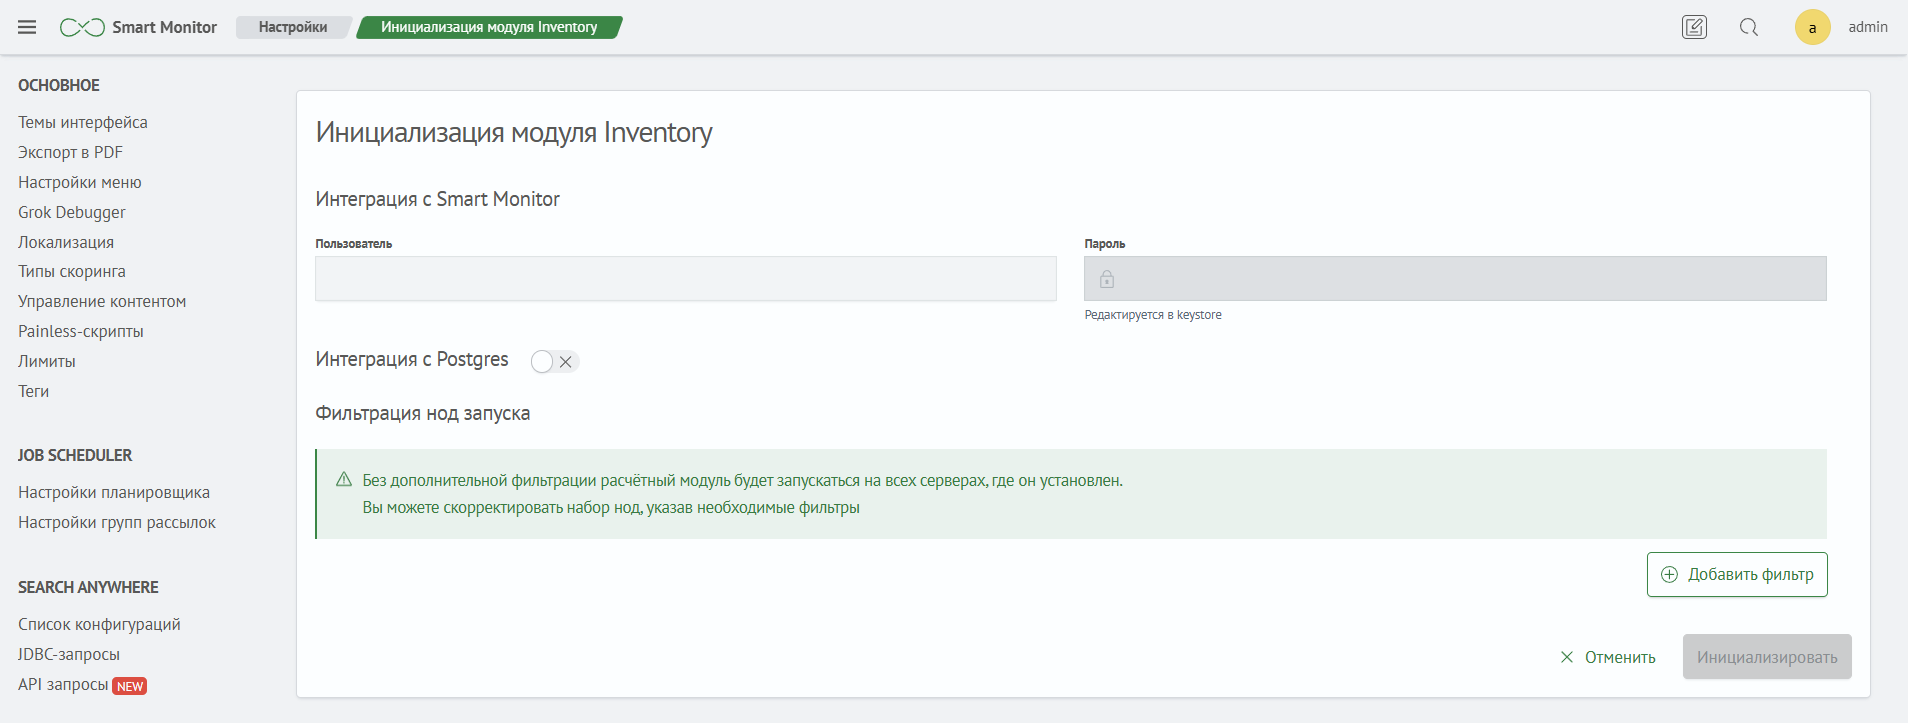This screenshot has width=1908, height=723.
Task: Open Grok Debugger in sidebar
Action: (x=72, y=212)
